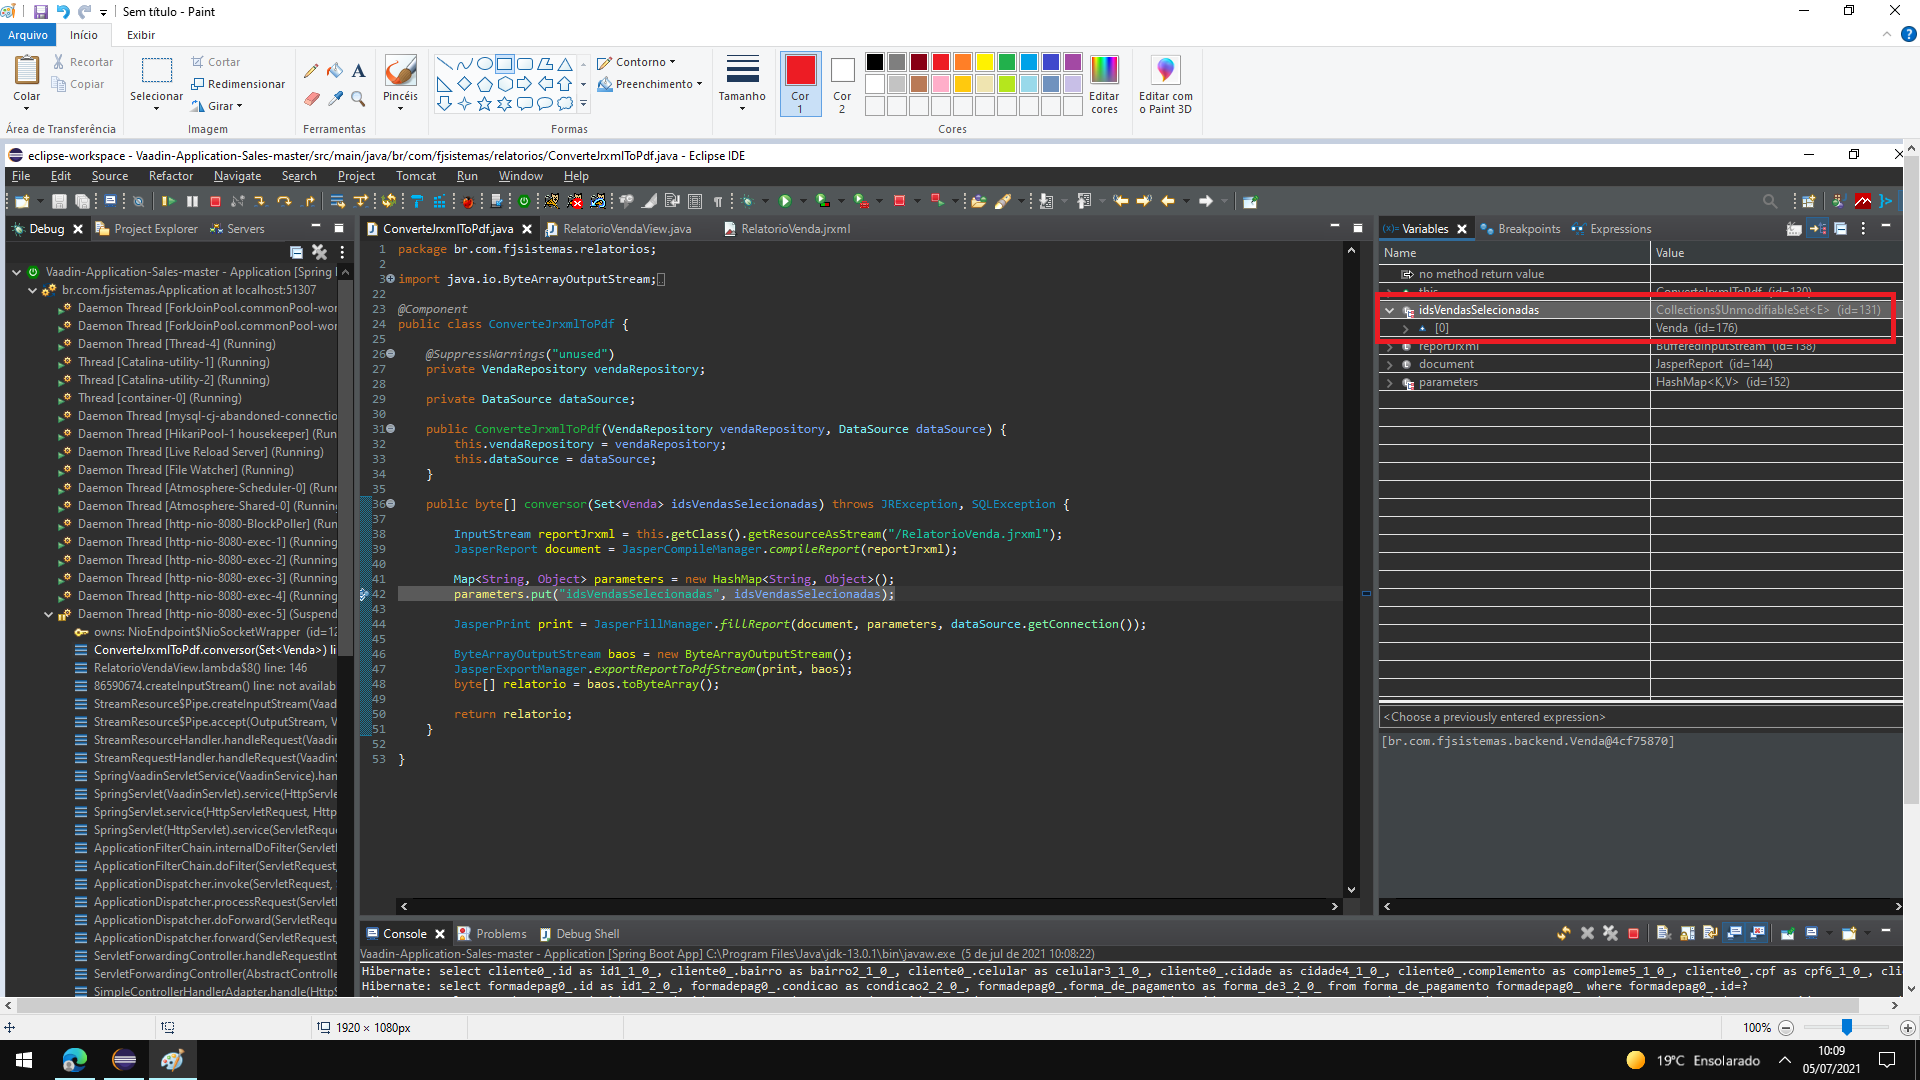This screenshot has height=1080, width=1920.
Task: Select the Pencil tool
Action: [x=311, y=70]
